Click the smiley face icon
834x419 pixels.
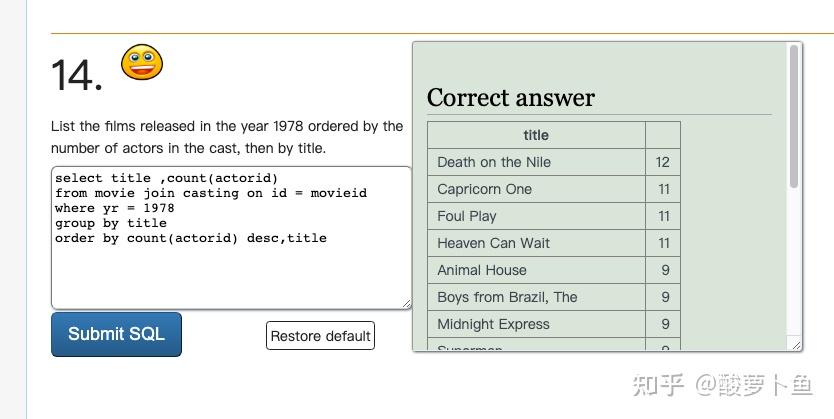(142, 63)
